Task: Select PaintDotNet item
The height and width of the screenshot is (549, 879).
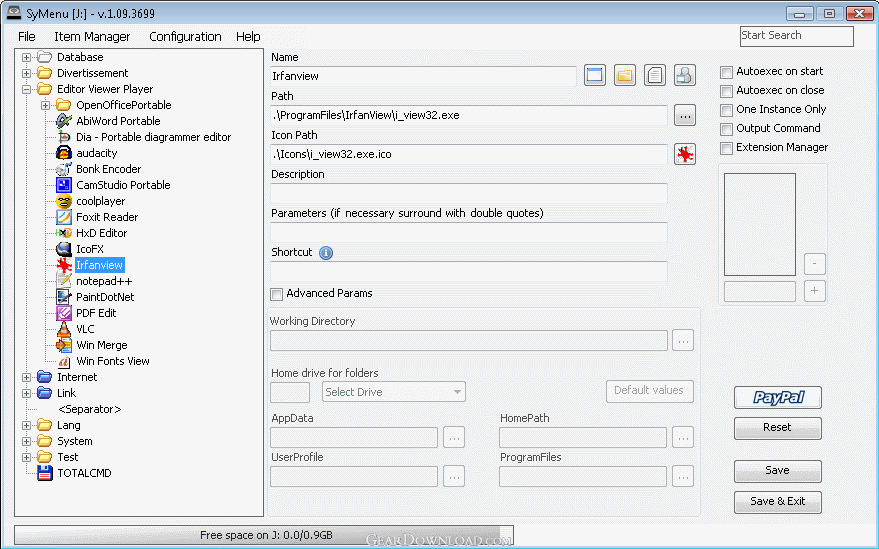Action: (105, 297)
